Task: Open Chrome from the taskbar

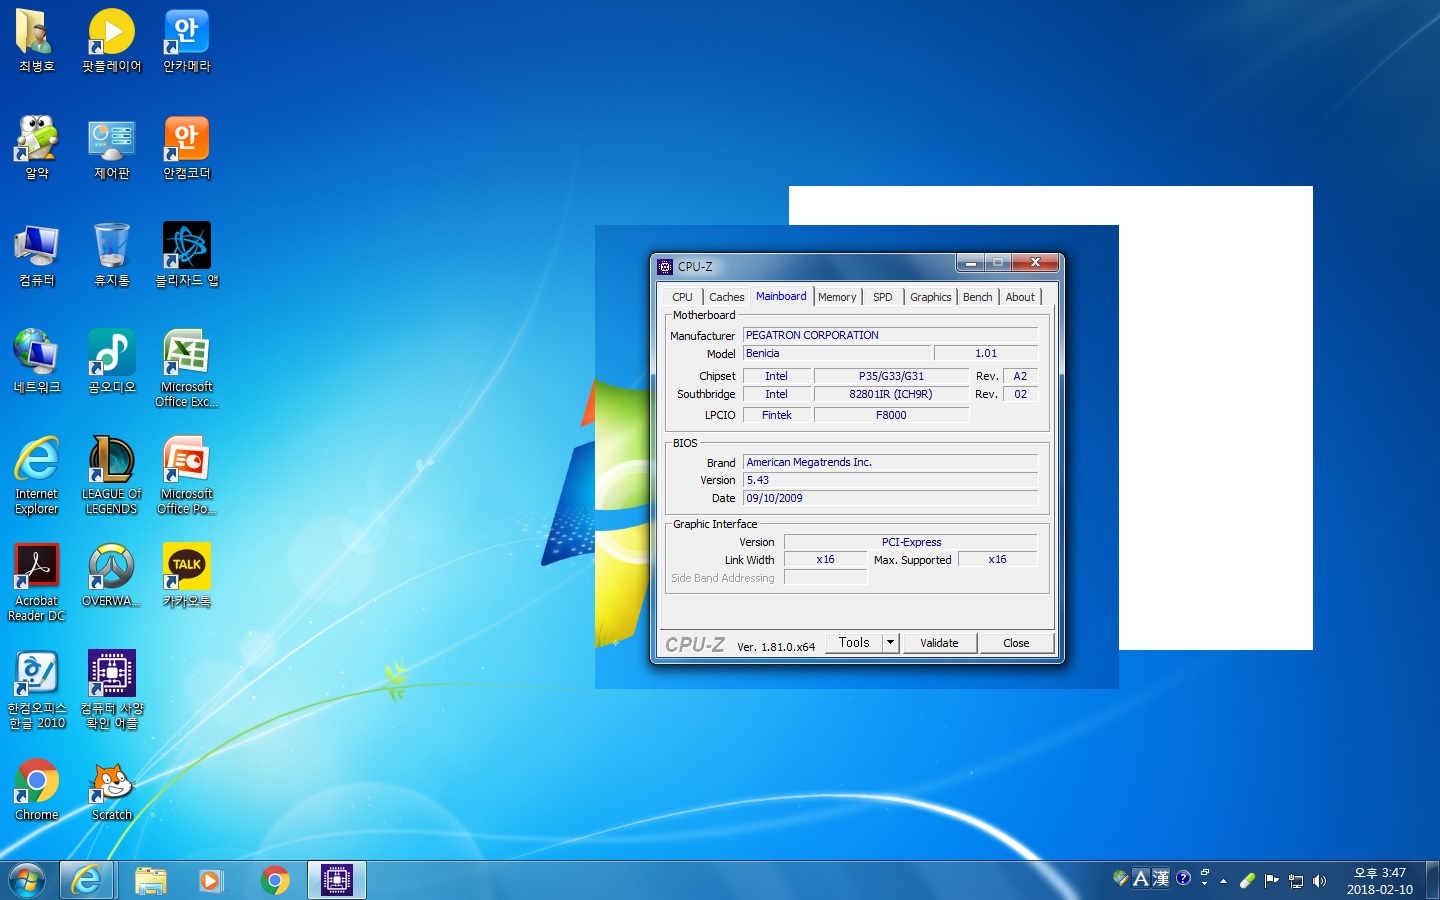Action: (274, 880)
